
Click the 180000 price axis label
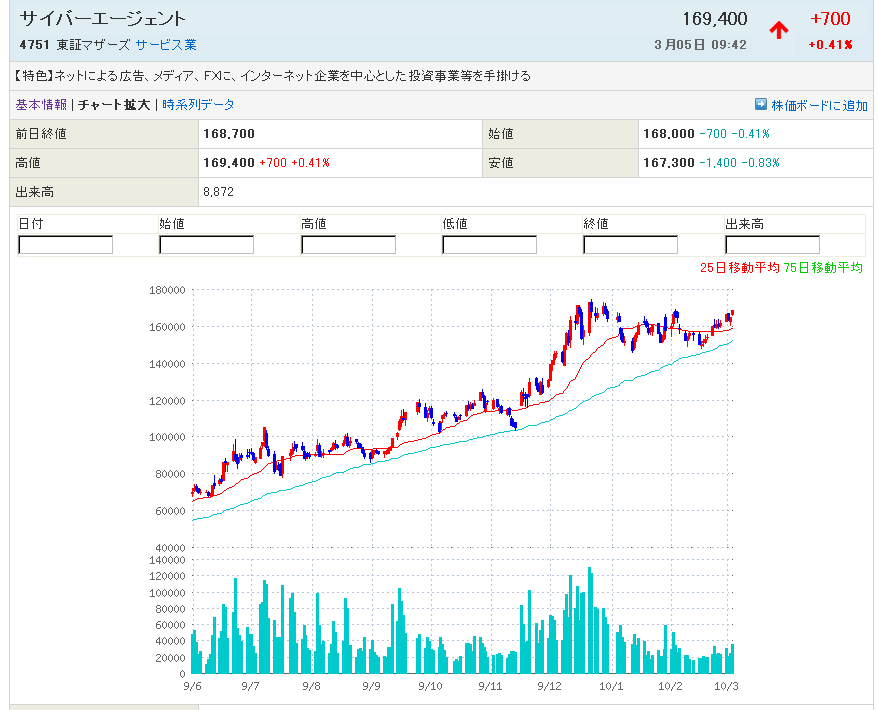167,290
